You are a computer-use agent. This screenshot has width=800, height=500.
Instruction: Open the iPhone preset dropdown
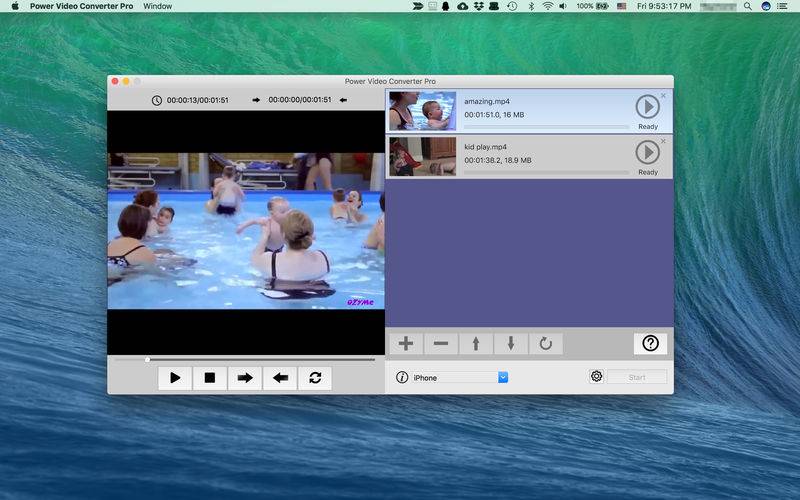coord(503,378)
